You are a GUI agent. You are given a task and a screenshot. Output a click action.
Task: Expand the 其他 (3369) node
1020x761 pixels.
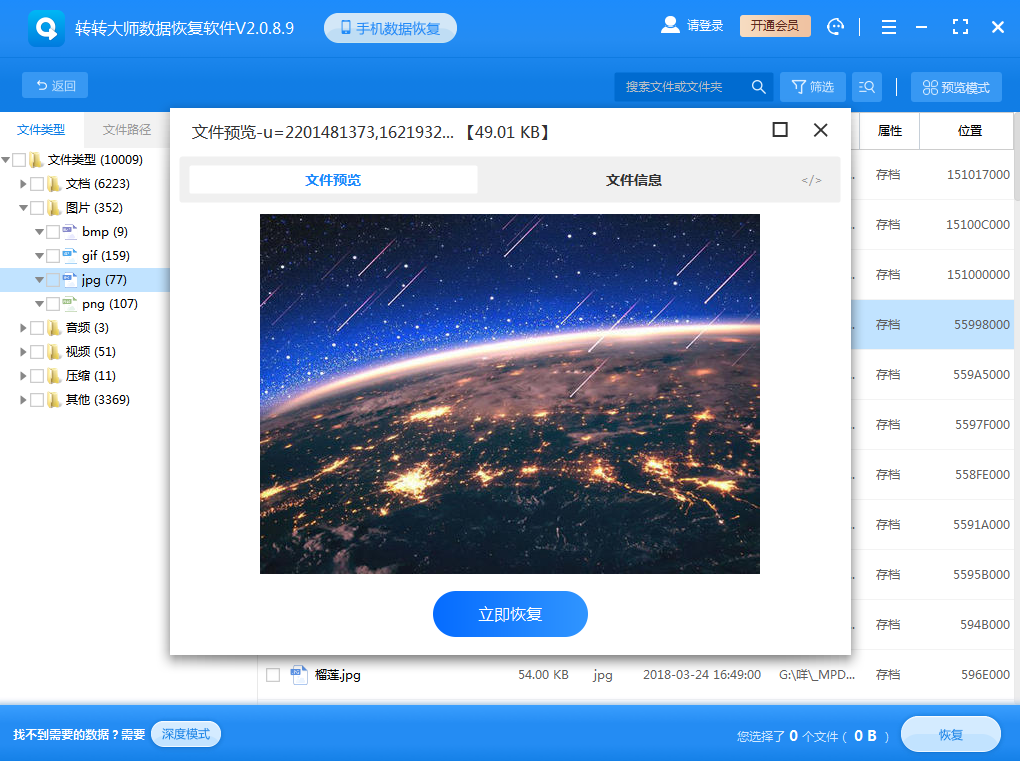coord(23,400)
